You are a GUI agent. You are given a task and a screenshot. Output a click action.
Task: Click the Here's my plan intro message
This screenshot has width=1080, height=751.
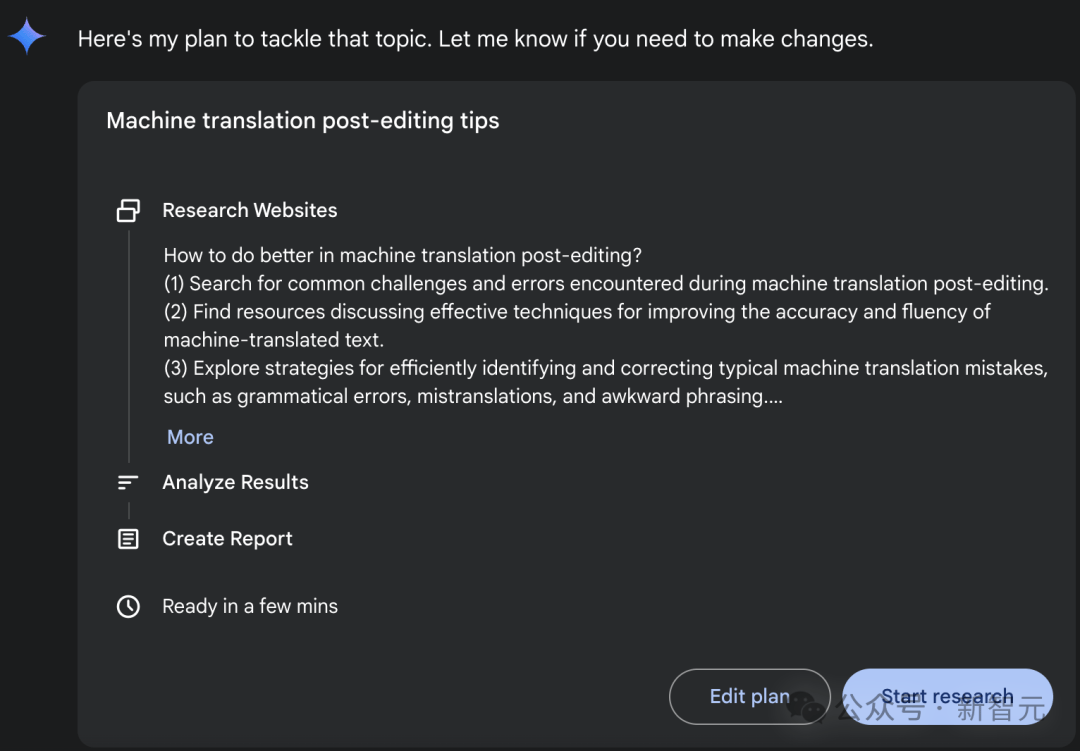(475, 39)
